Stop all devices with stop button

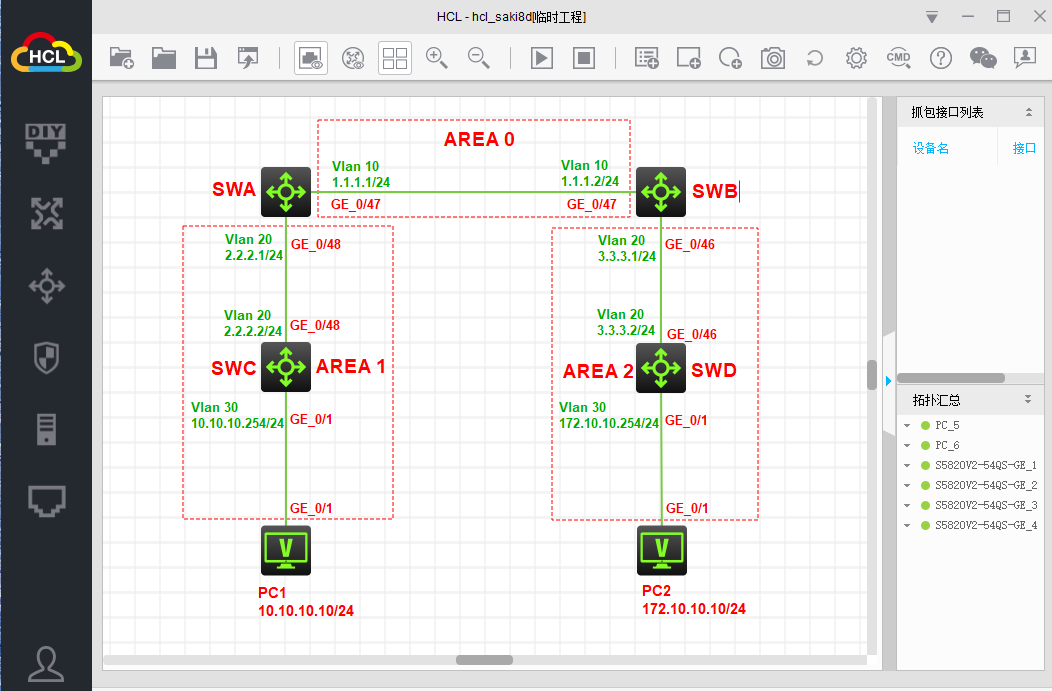(x=584, y=58)
